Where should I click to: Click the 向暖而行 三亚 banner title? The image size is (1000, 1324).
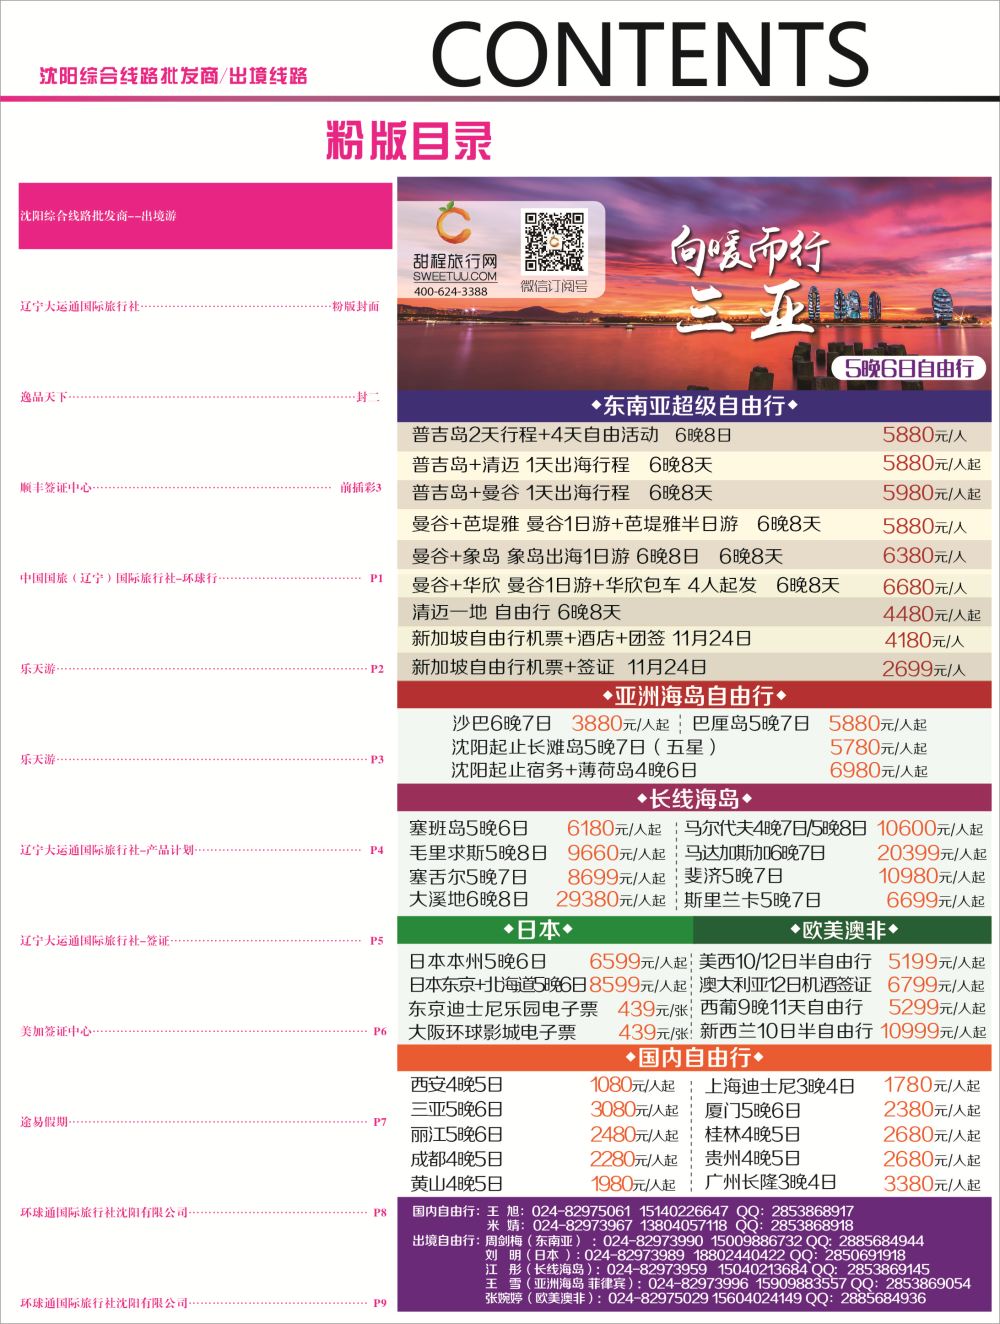coord(748,280)
